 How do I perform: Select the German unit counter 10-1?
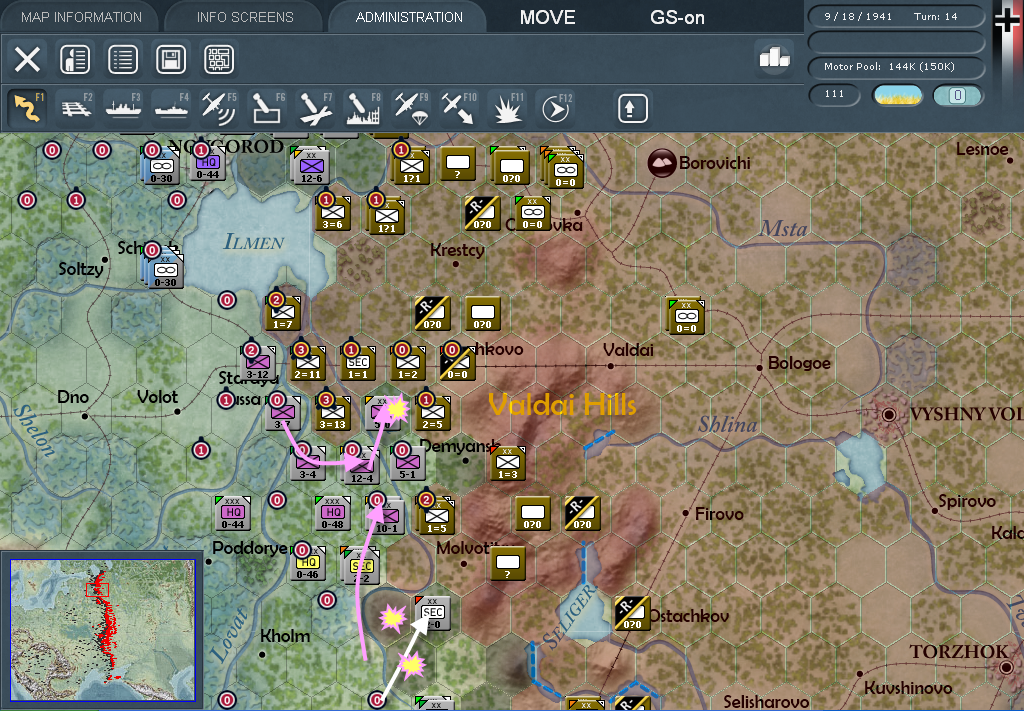(x=386, y=516)
